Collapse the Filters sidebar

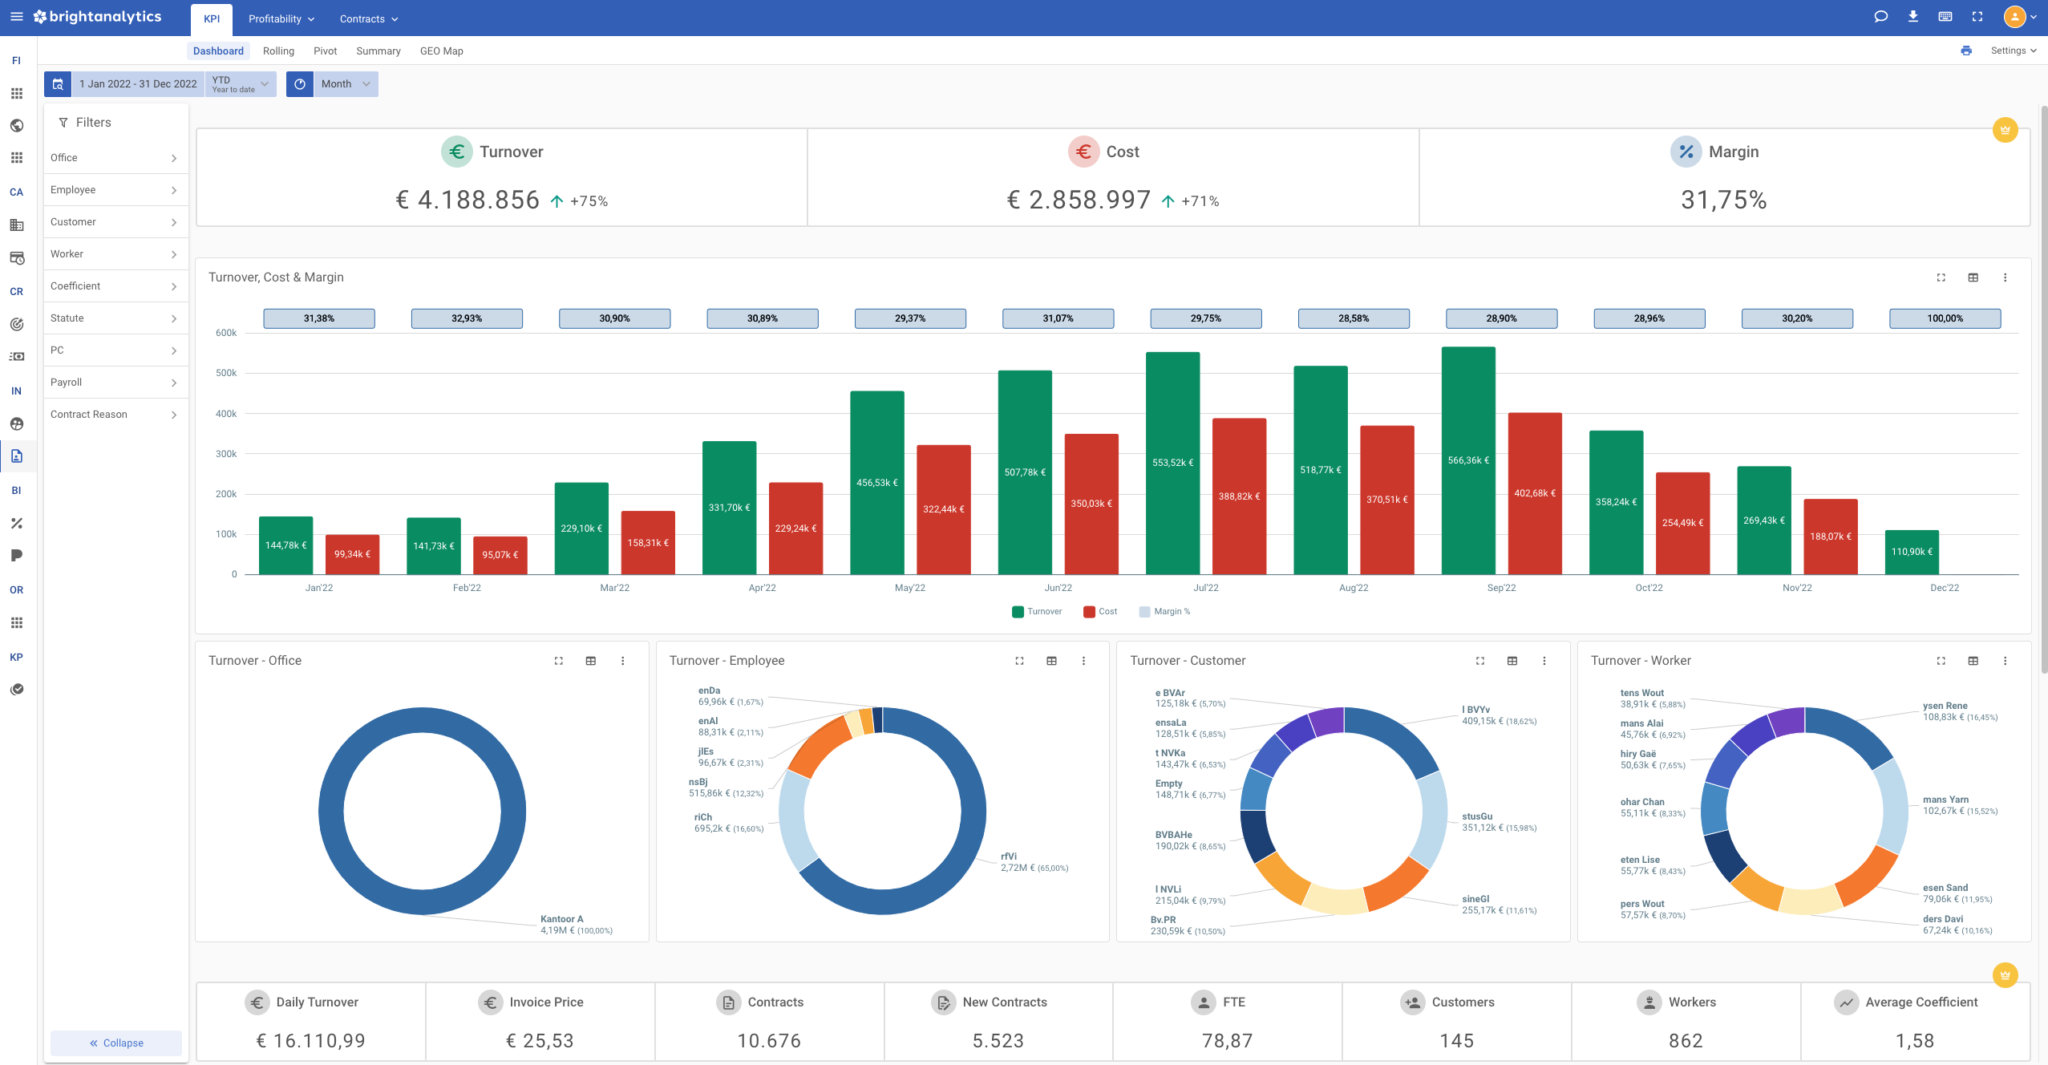pyautogui.click(x=115, y=1042)
